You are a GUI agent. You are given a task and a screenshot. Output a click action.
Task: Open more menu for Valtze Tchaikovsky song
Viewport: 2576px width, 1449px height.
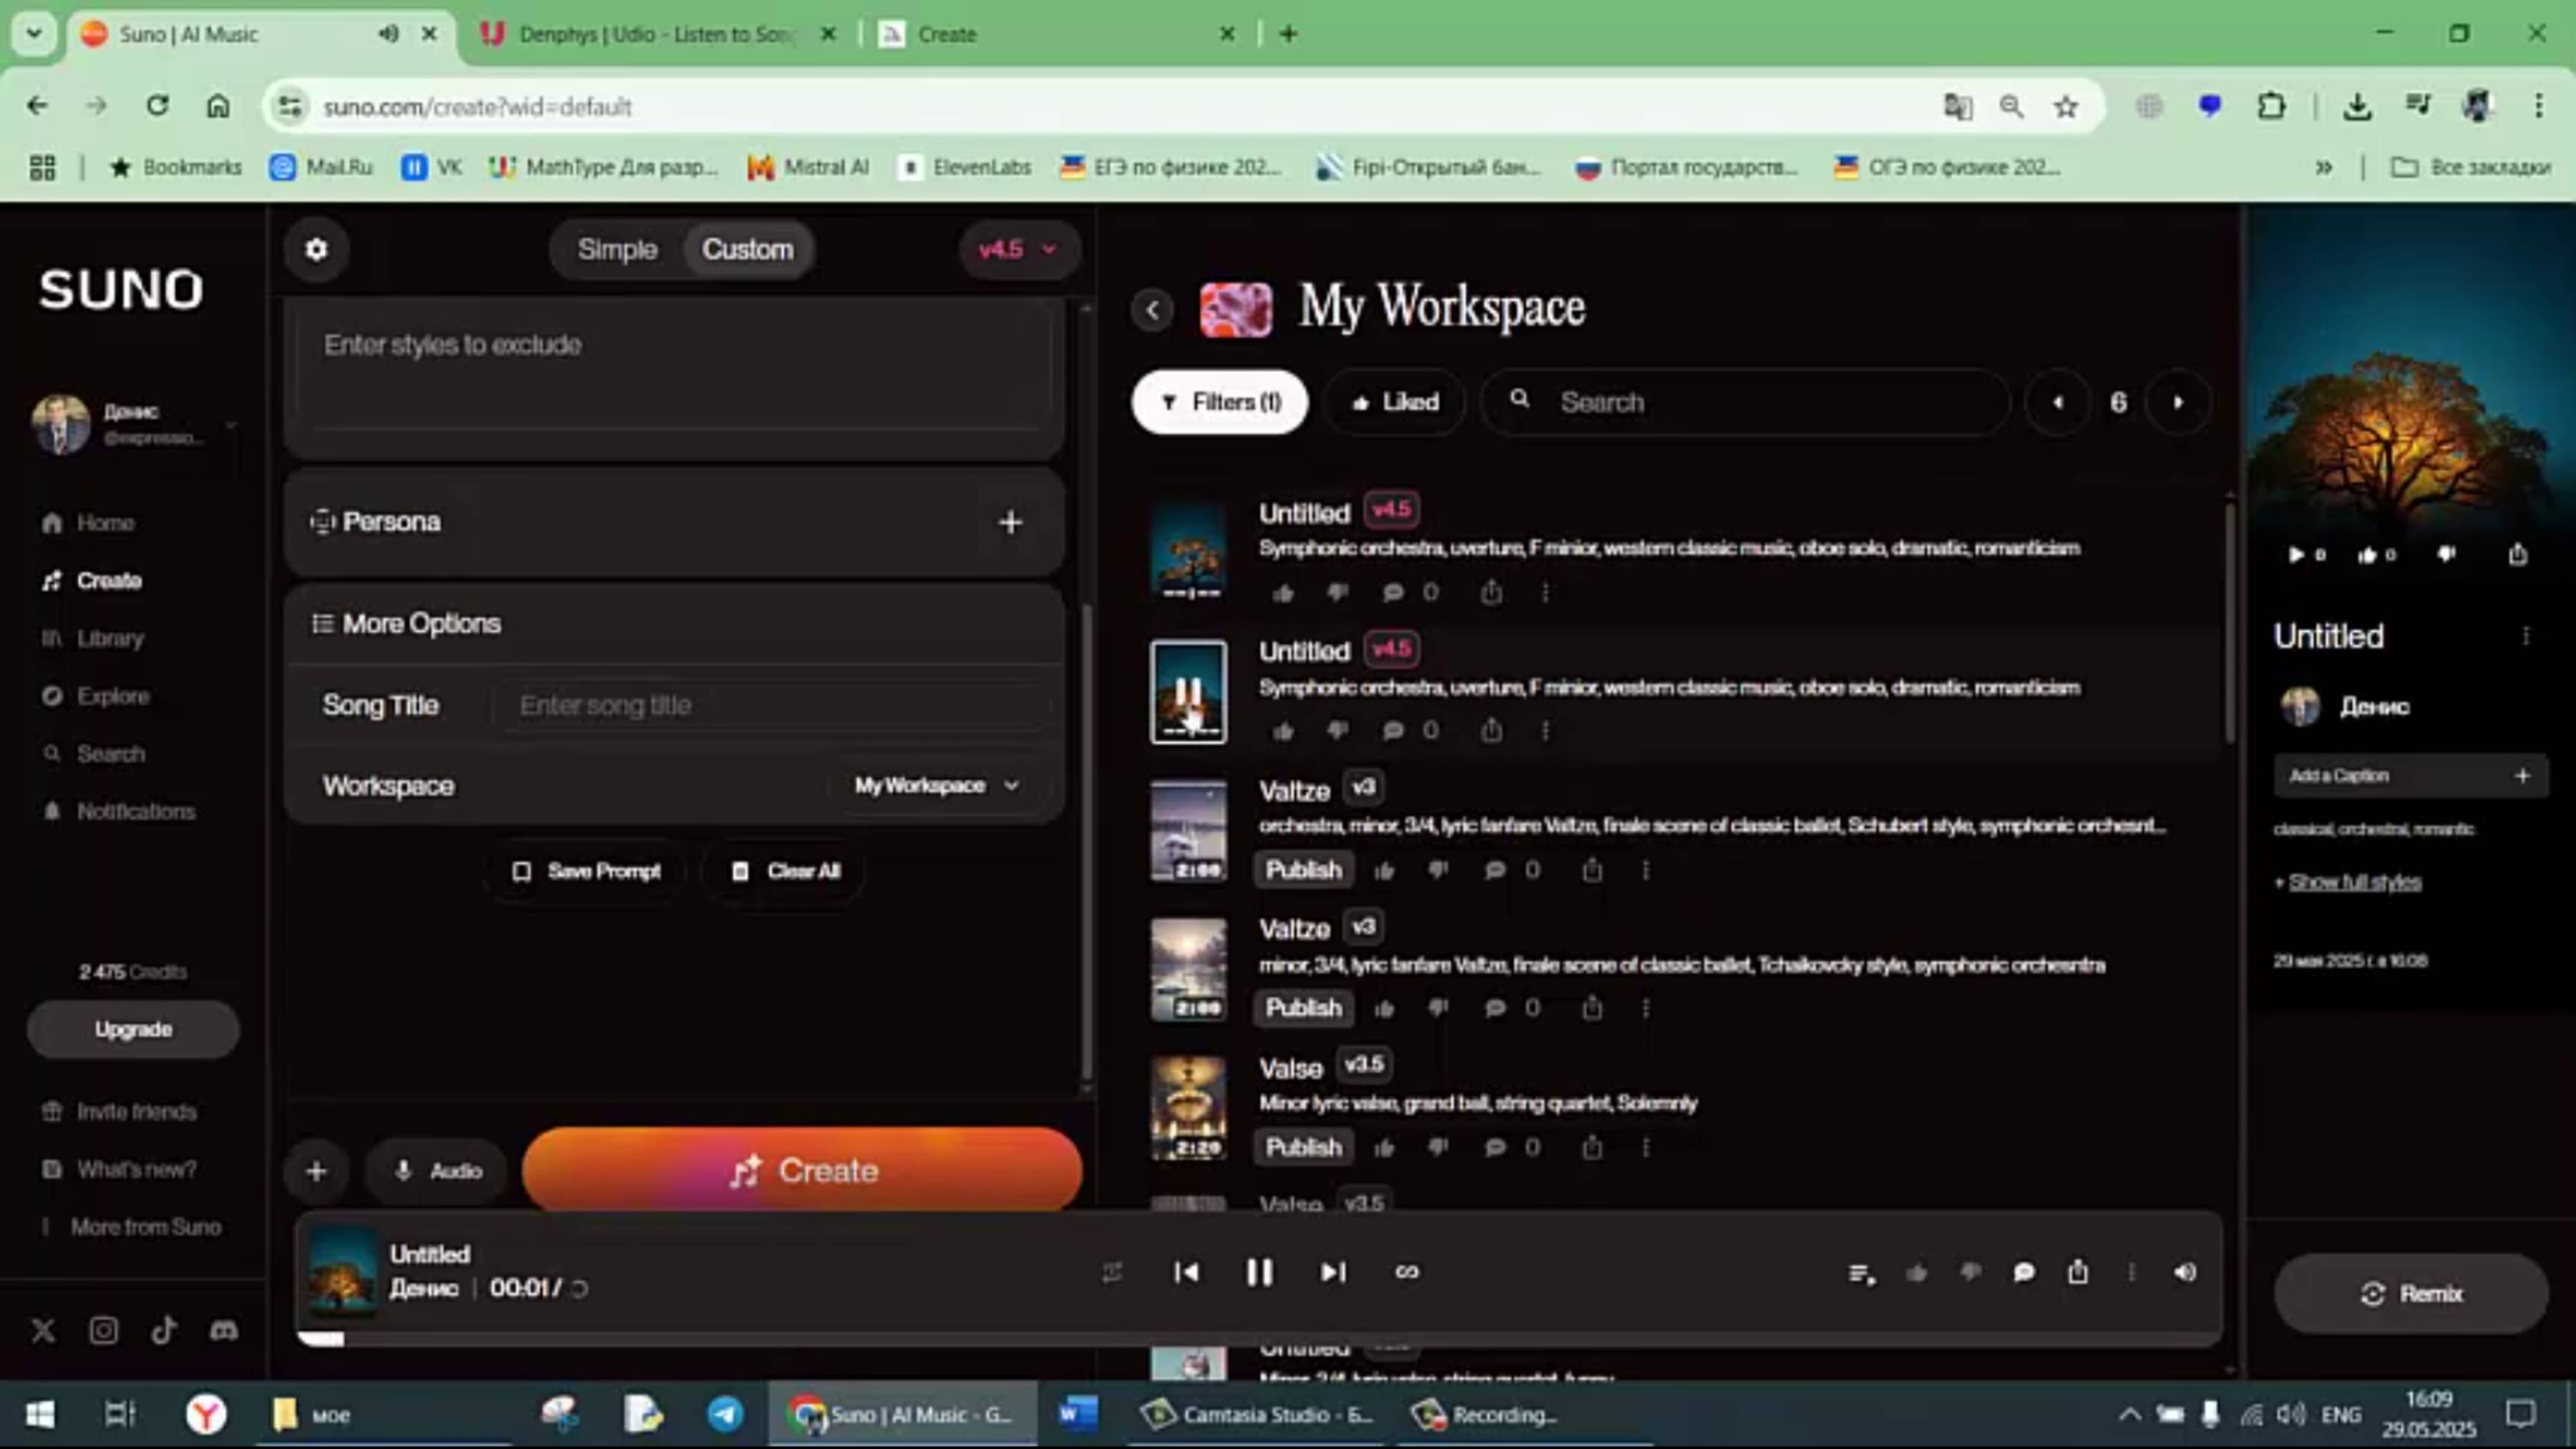[1646, 1008]
